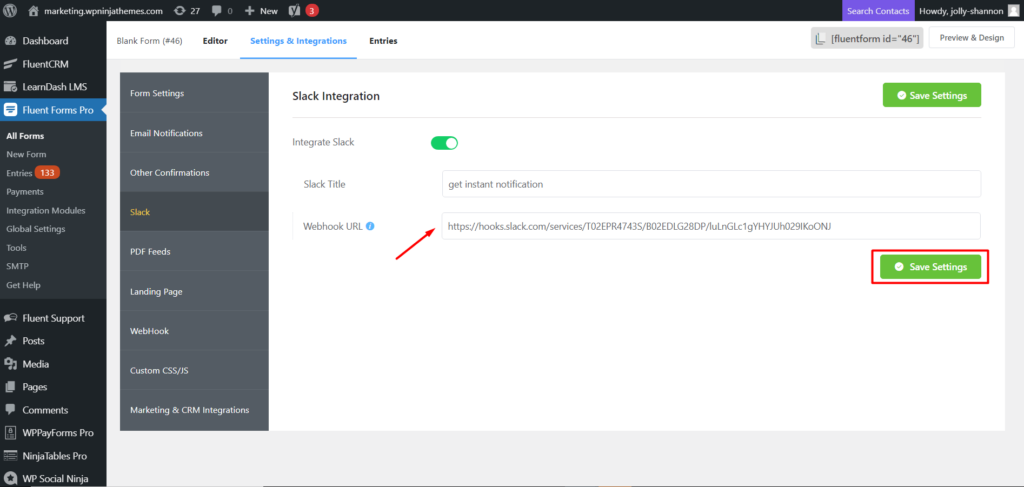Toggle the Integrate Slack switch
The height and width of the screenshot is (487, 1024).
pyautogui.click(x=444, y=142)
